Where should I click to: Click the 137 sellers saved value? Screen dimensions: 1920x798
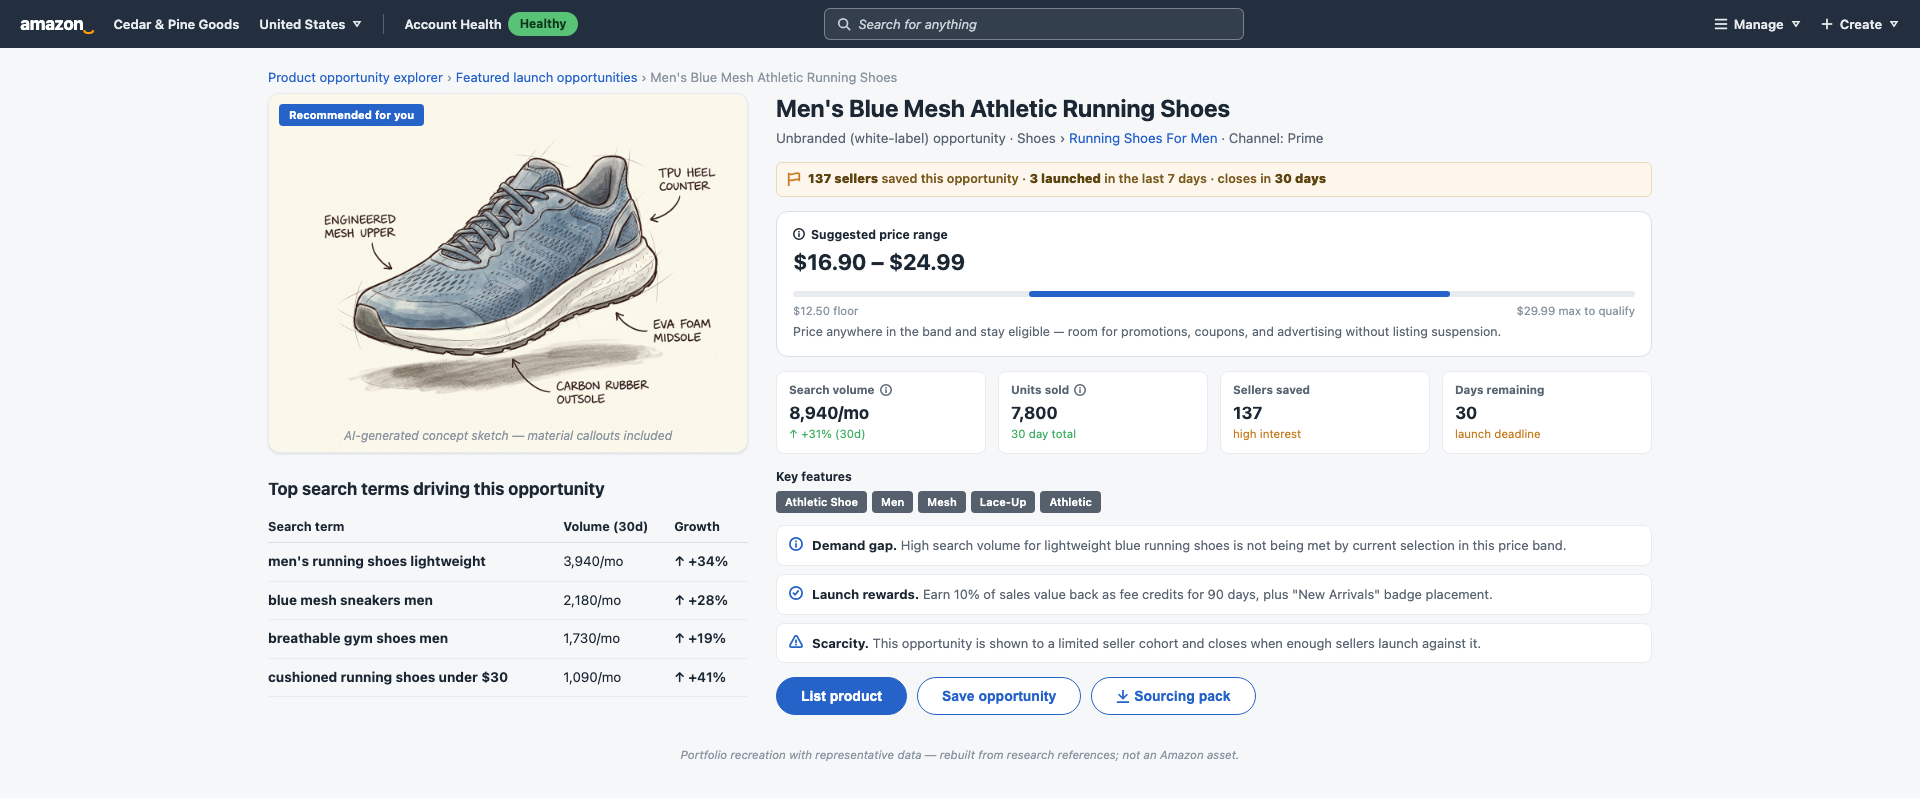tap(1247, 413)
